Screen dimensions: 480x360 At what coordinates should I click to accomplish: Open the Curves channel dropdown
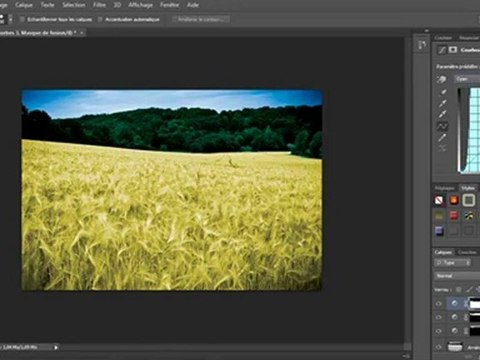pos(467,79)
